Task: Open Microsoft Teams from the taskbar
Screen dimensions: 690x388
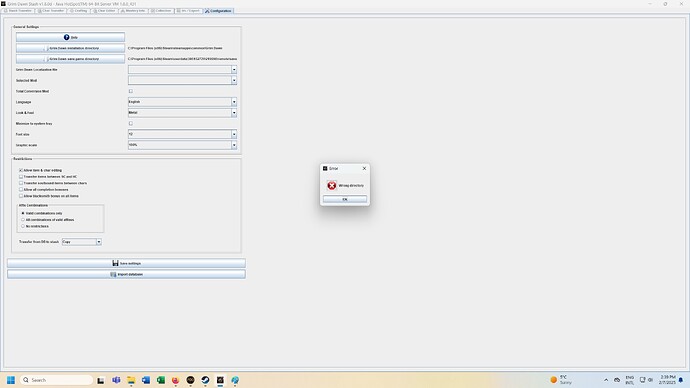Action: 116,380
